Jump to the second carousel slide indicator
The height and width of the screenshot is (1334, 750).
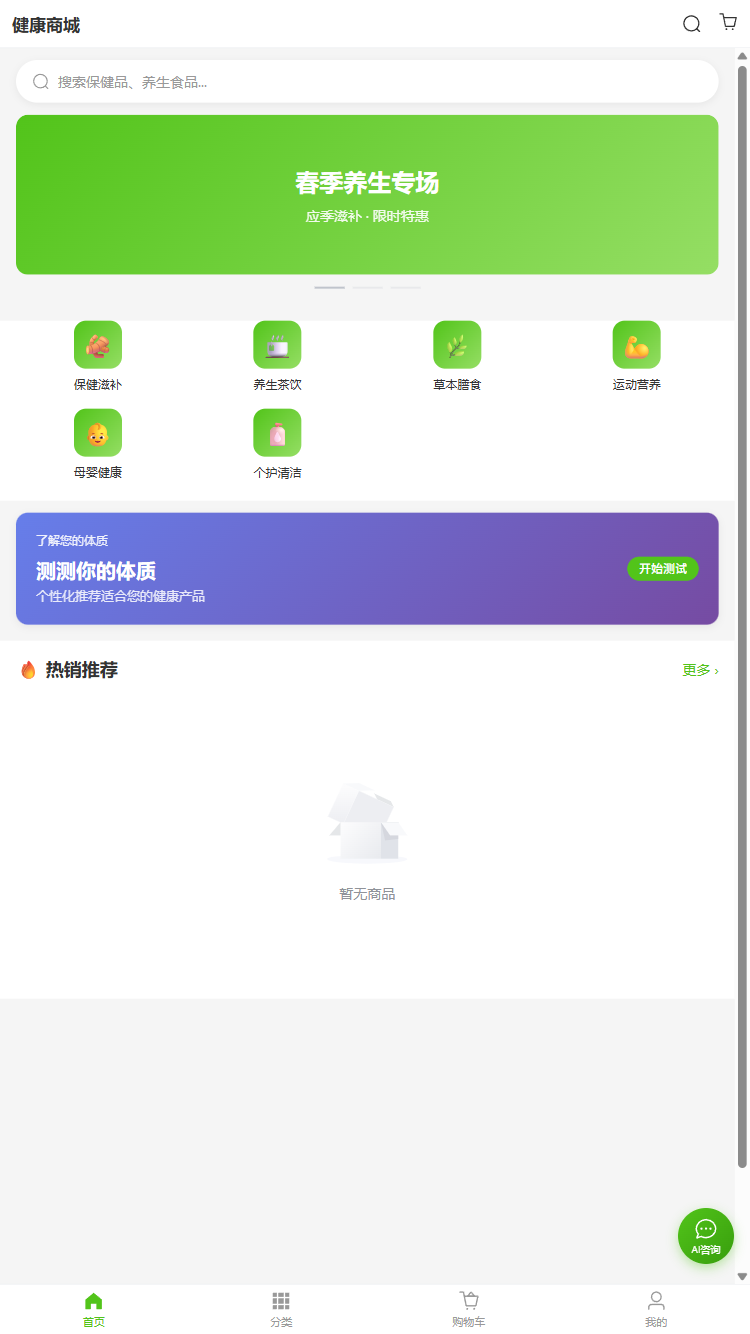[x=367, y=288]
